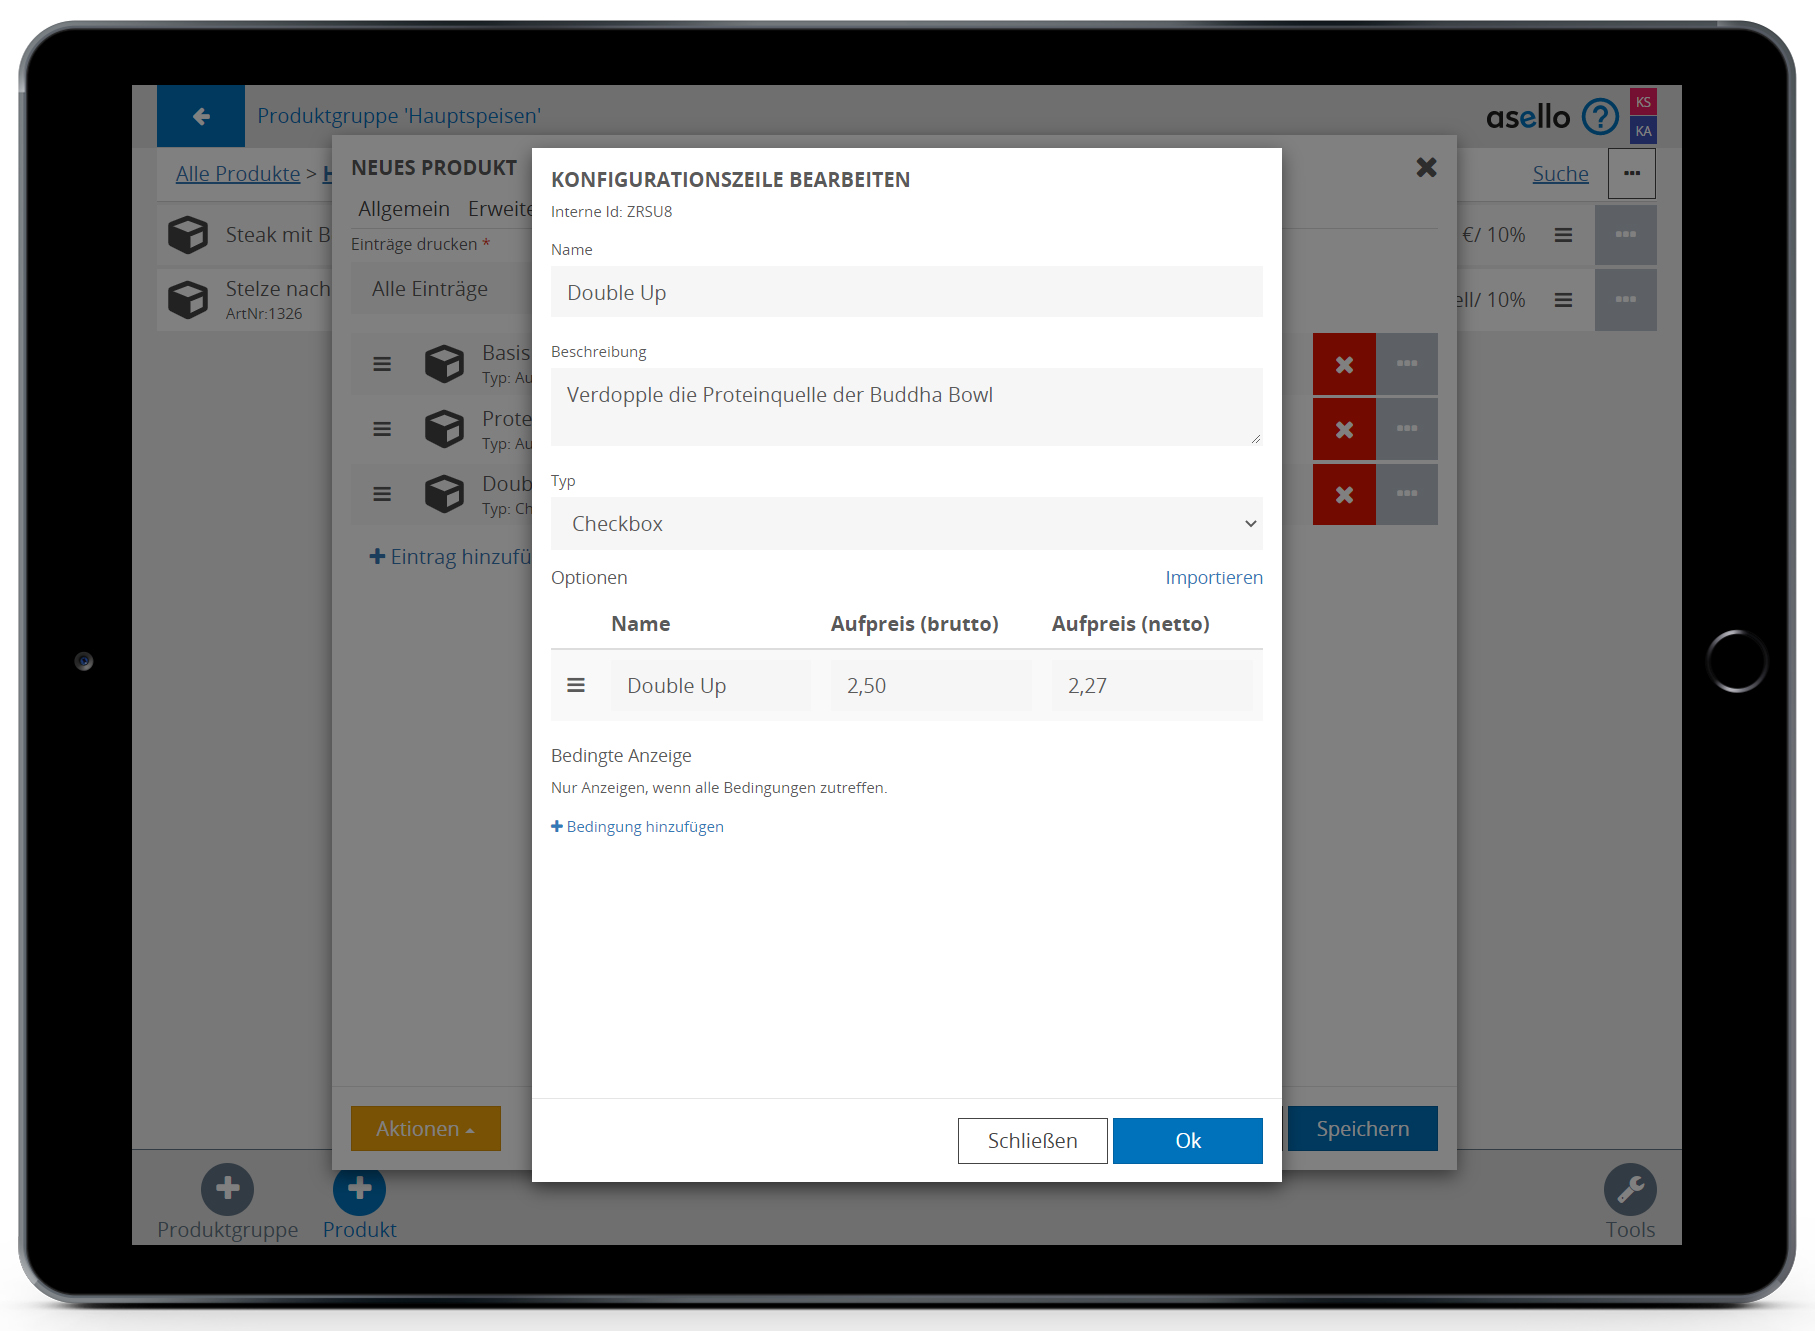Open the Typ Checkbox dropdown

click(x=906, y=524)
